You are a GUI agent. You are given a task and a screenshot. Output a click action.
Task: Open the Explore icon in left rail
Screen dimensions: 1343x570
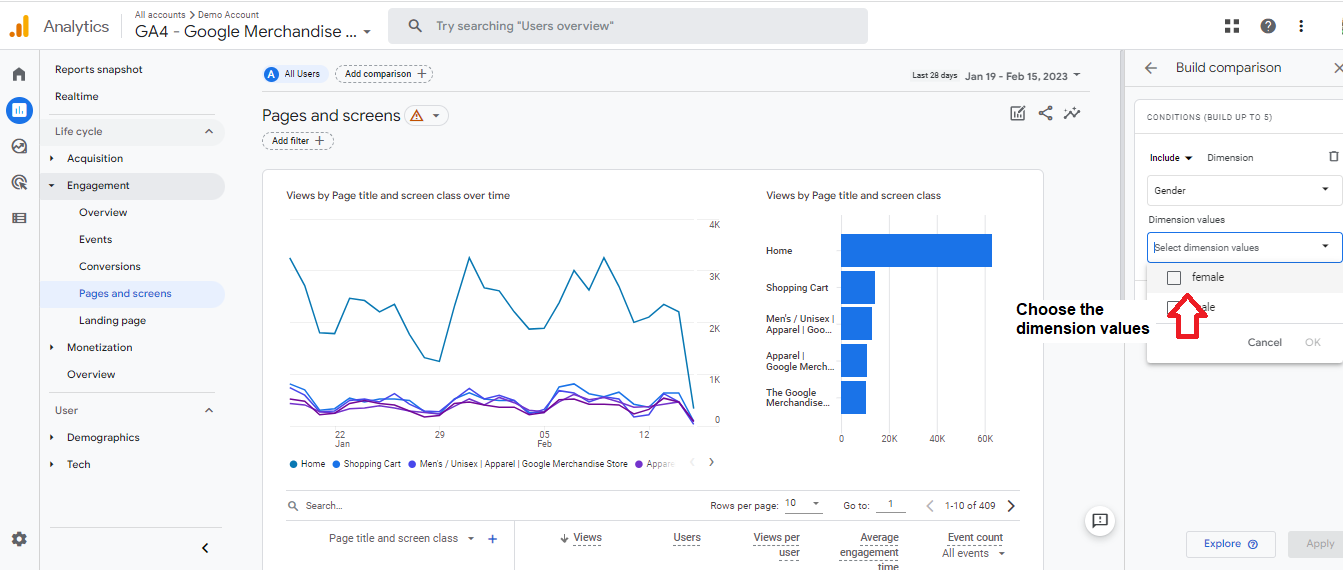[19, 146]
